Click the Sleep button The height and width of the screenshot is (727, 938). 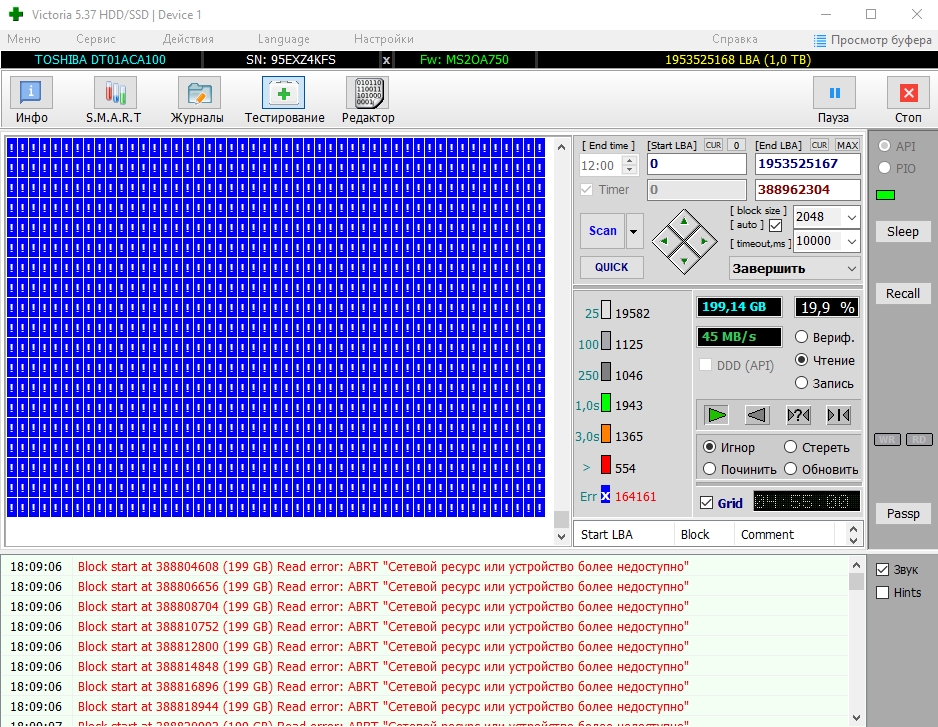click(902, 232)
